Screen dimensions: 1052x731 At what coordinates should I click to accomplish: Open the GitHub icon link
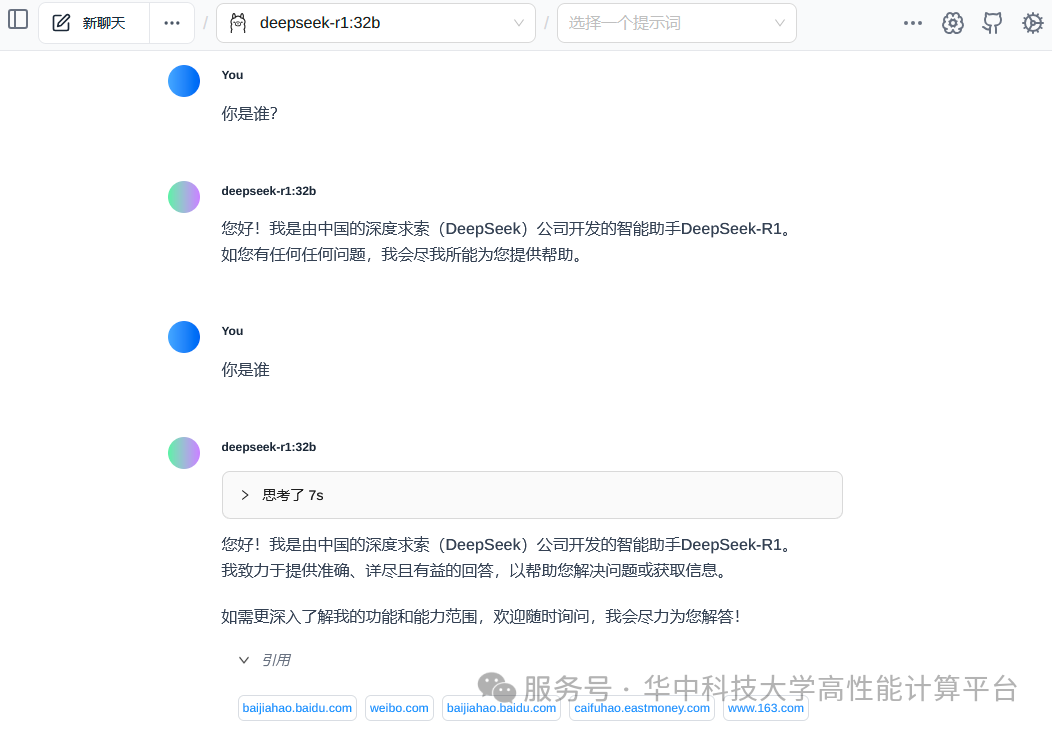pos(992,23)
